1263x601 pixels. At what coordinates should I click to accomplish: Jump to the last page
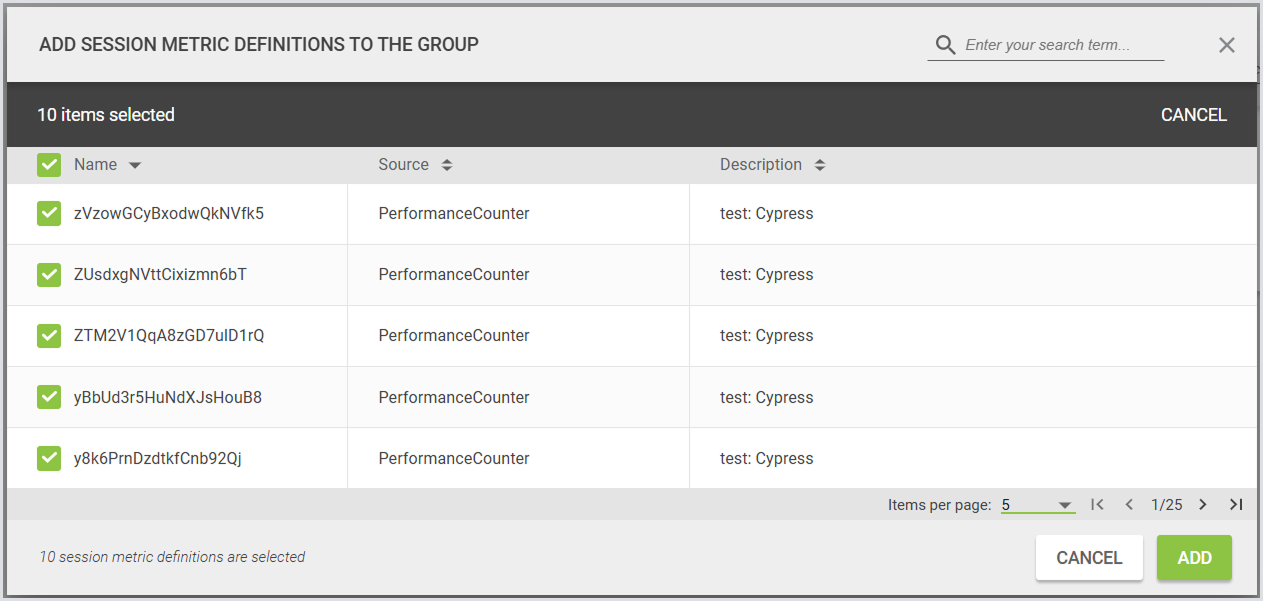pyautogui.click(x=1236, y=505)
